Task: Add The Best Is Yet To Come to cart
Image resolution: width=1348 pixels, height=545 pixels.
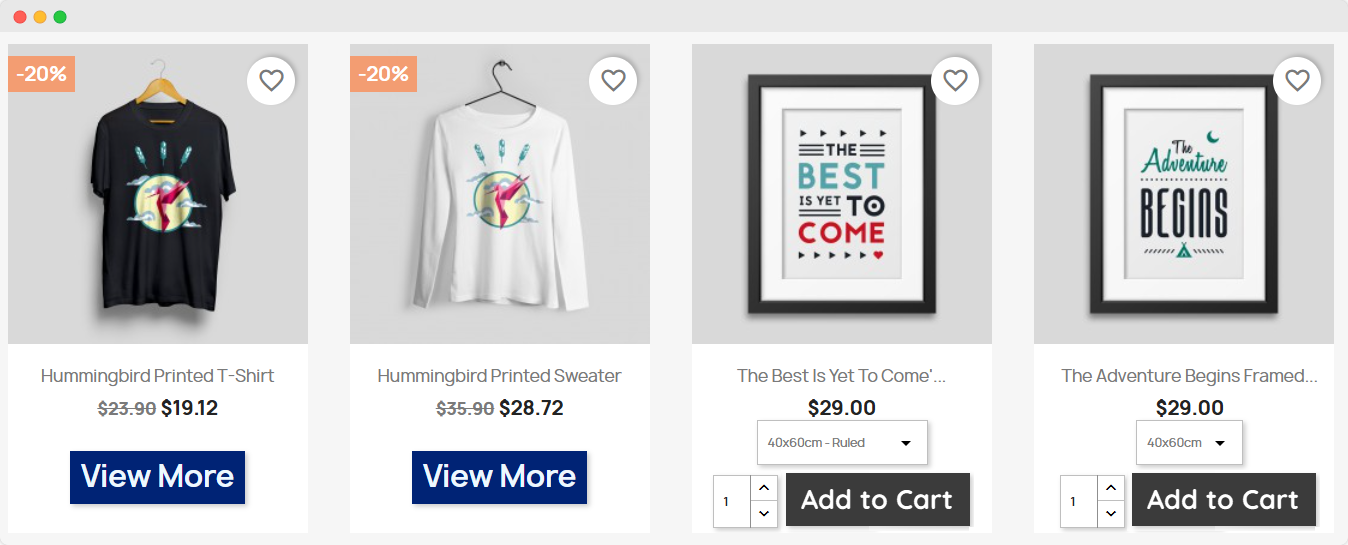Action: (877, 499)
